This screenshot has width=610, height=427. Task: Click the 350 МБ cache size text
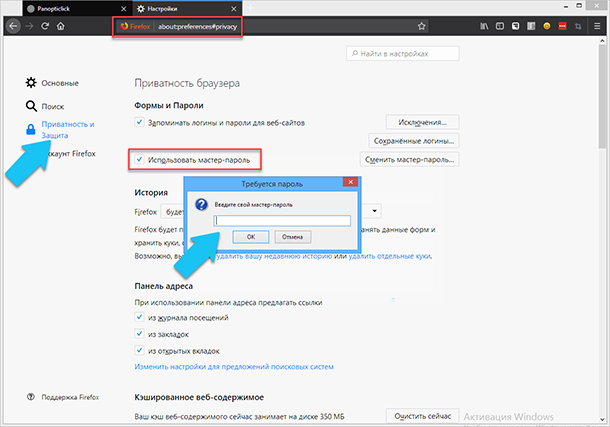coord(332,416)
